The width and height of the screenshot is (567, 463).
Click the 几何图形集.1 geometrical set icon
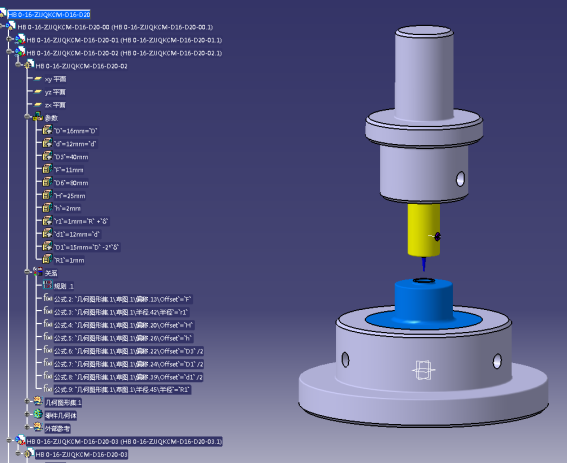tap(38, 401)
